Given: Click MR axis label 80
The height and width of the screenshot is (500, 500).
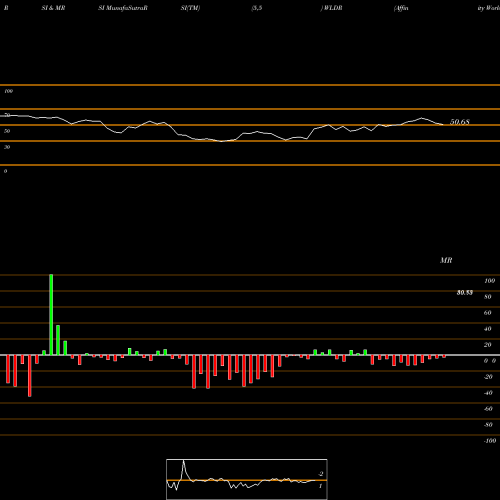Looking at the screenshot, I should pos(487,297).
